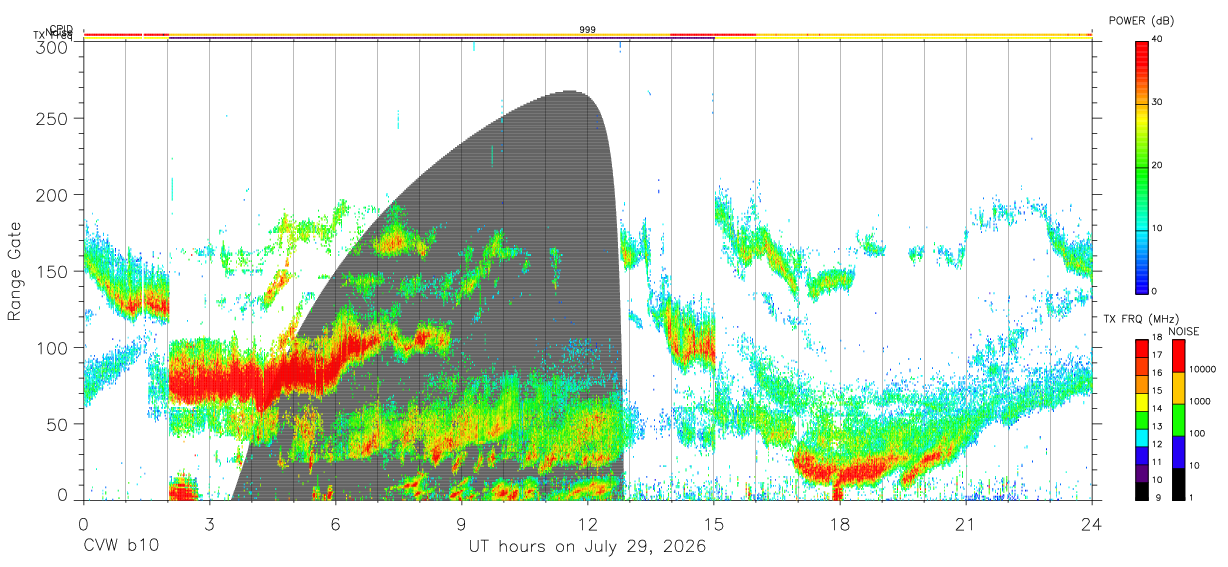This screenshot has width=1228, height=567.
Task: Click the 20 label on the power colorbar
Action: pyautogui.click(x=1158, y=165)
